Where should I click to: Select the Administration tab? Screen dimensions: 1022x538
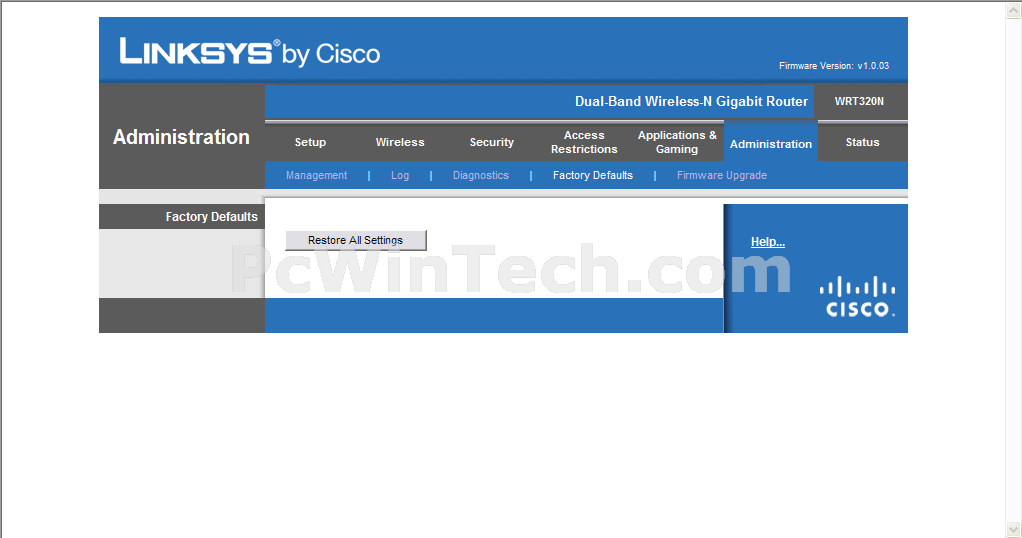coord(770,144)
